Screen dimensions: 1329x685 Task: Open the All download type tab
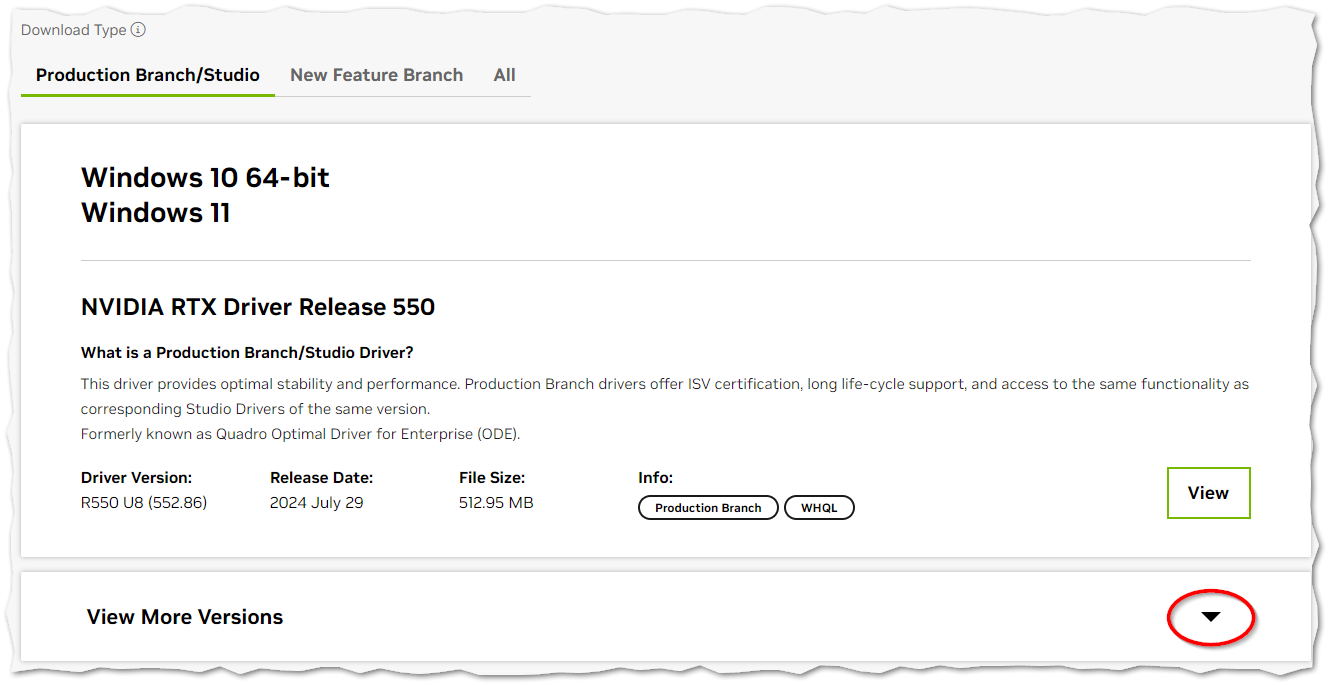point(504,75)
